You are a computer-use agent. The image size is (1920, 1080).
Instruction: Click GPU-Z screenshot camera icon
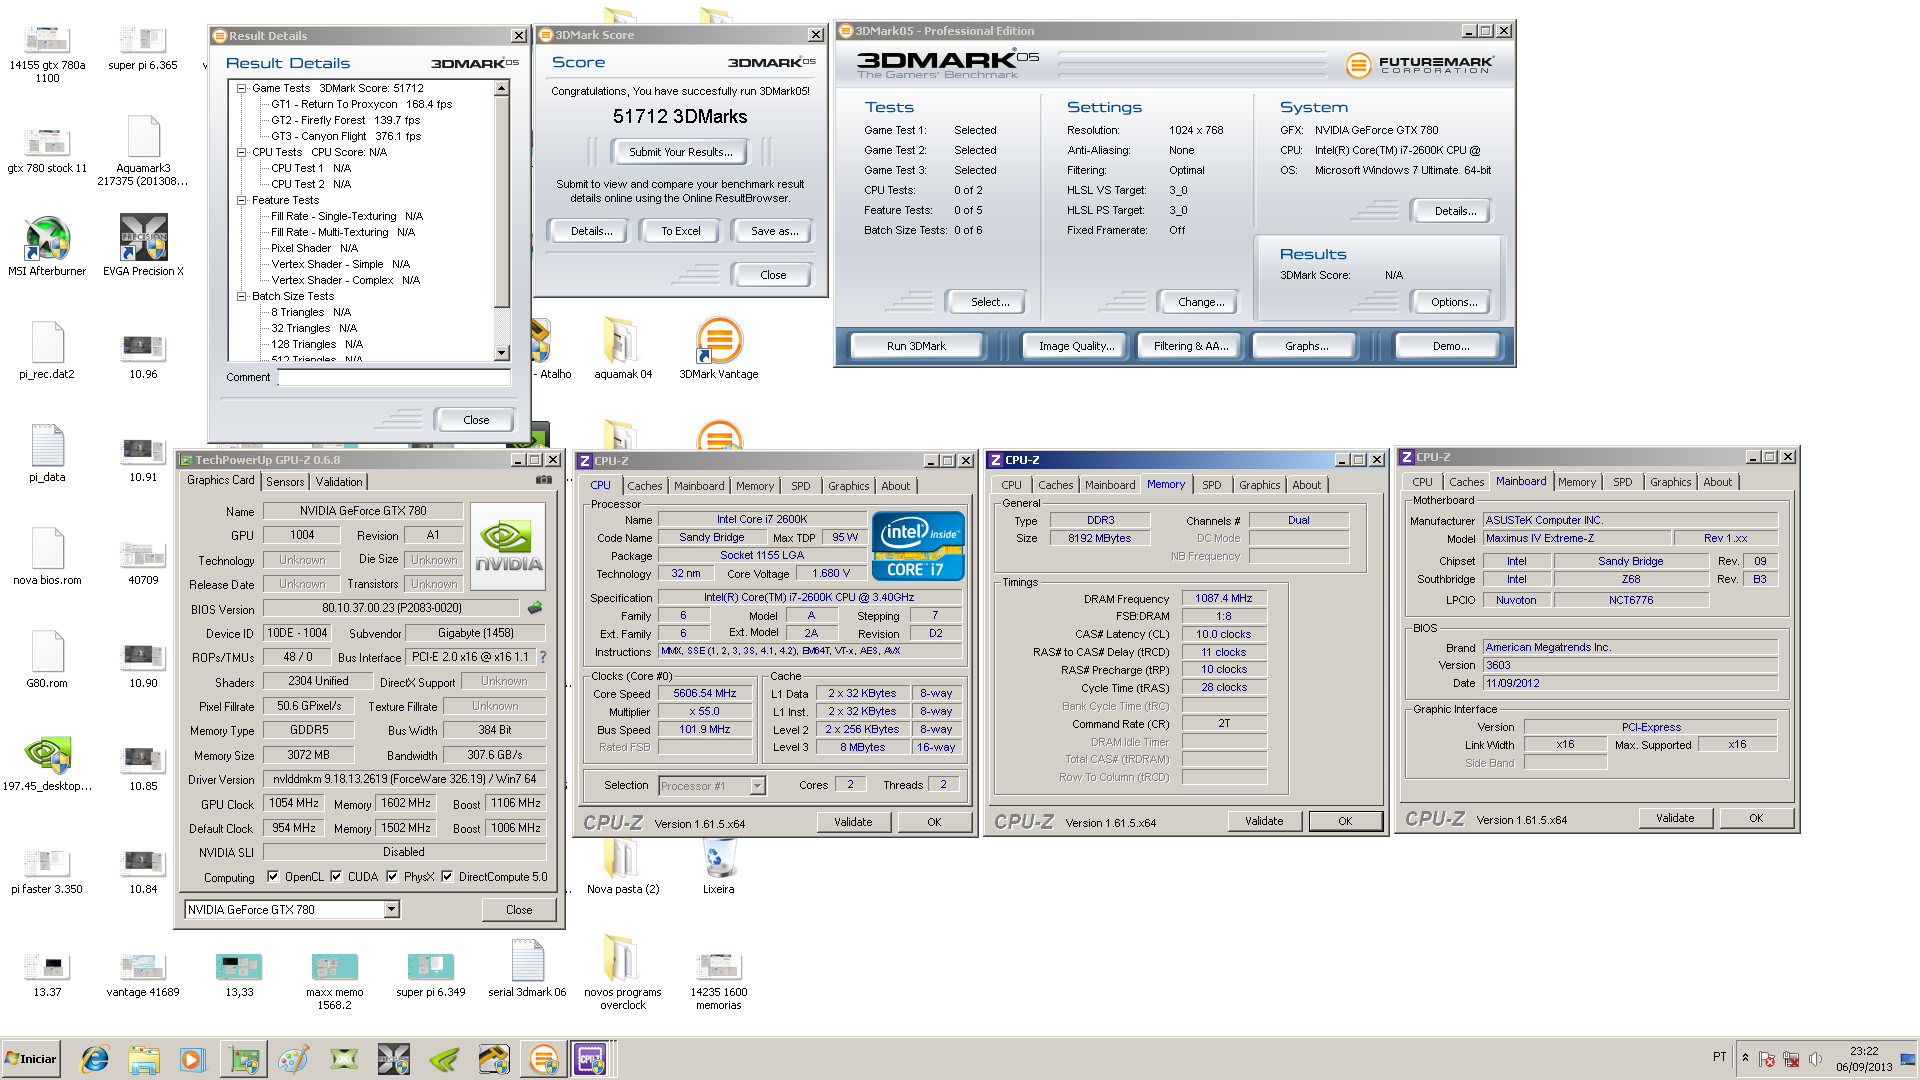544,480
